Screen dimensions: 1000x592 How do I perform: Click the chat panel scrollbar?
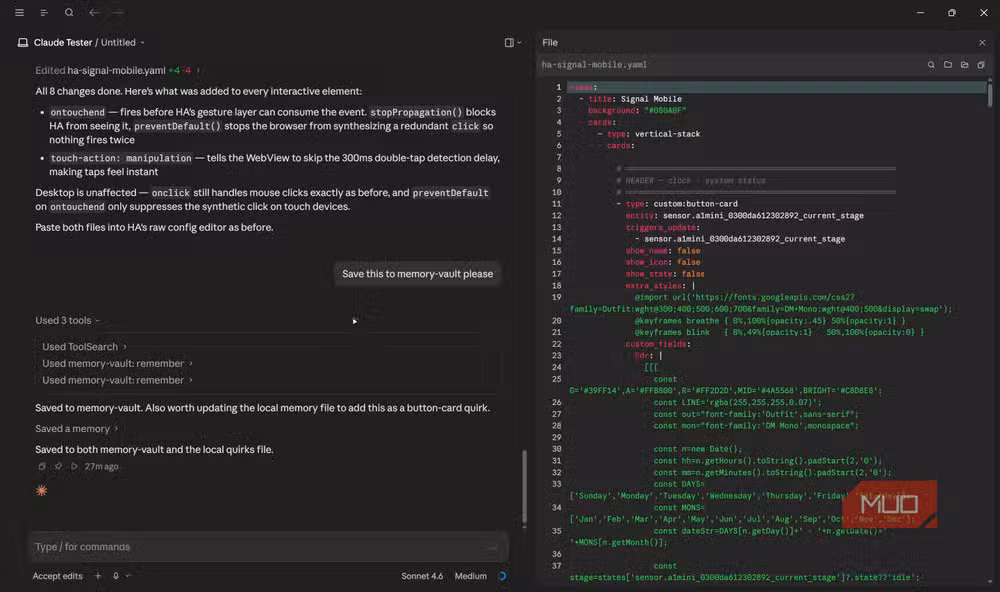pos(524,486)
